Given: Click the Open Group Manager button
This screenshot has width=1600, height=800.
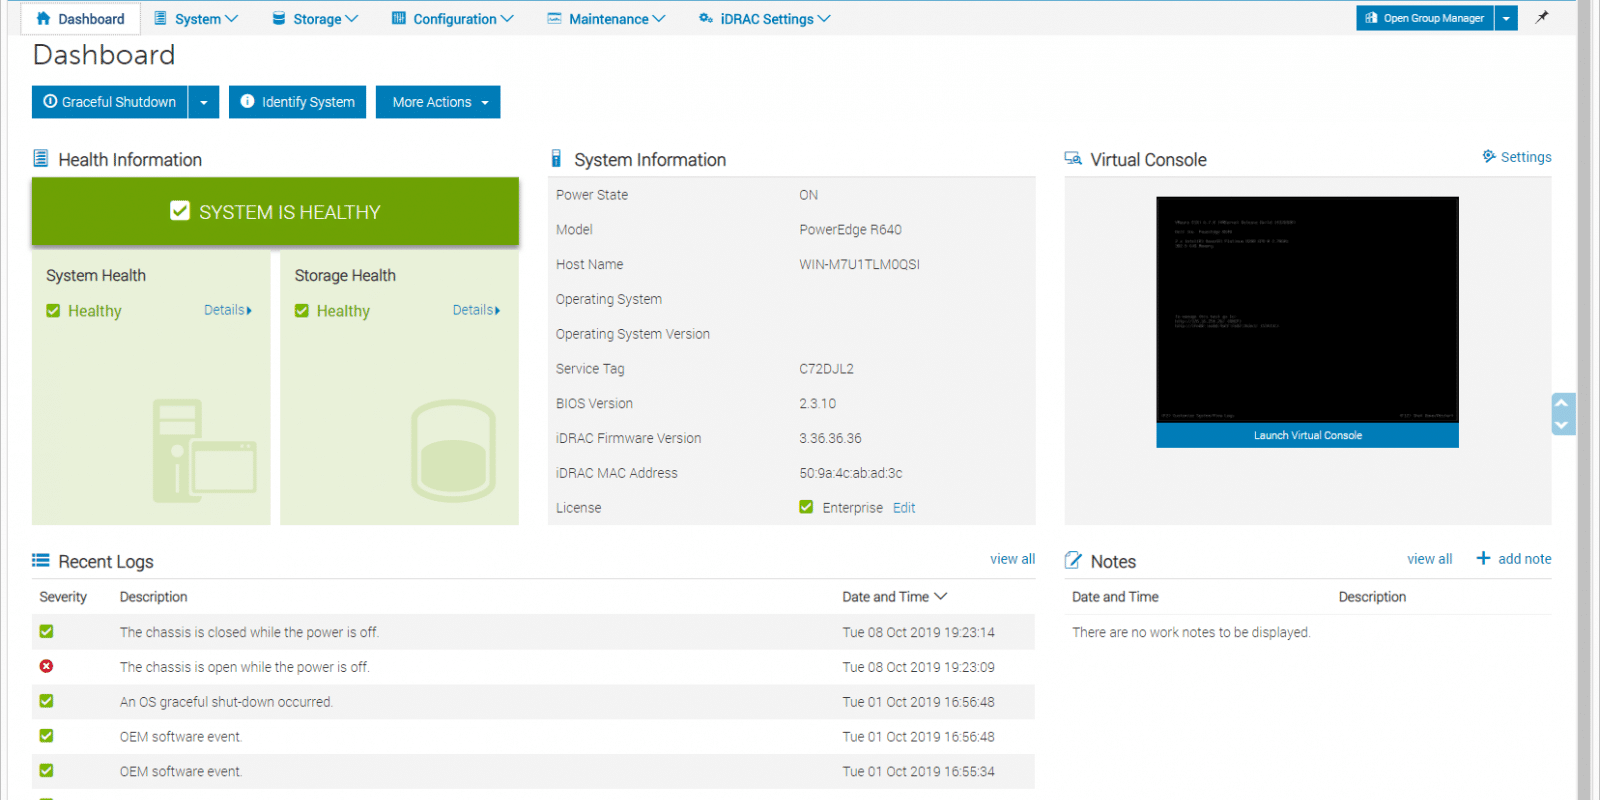Looking at the screenshot, I should coord(1425,18).
